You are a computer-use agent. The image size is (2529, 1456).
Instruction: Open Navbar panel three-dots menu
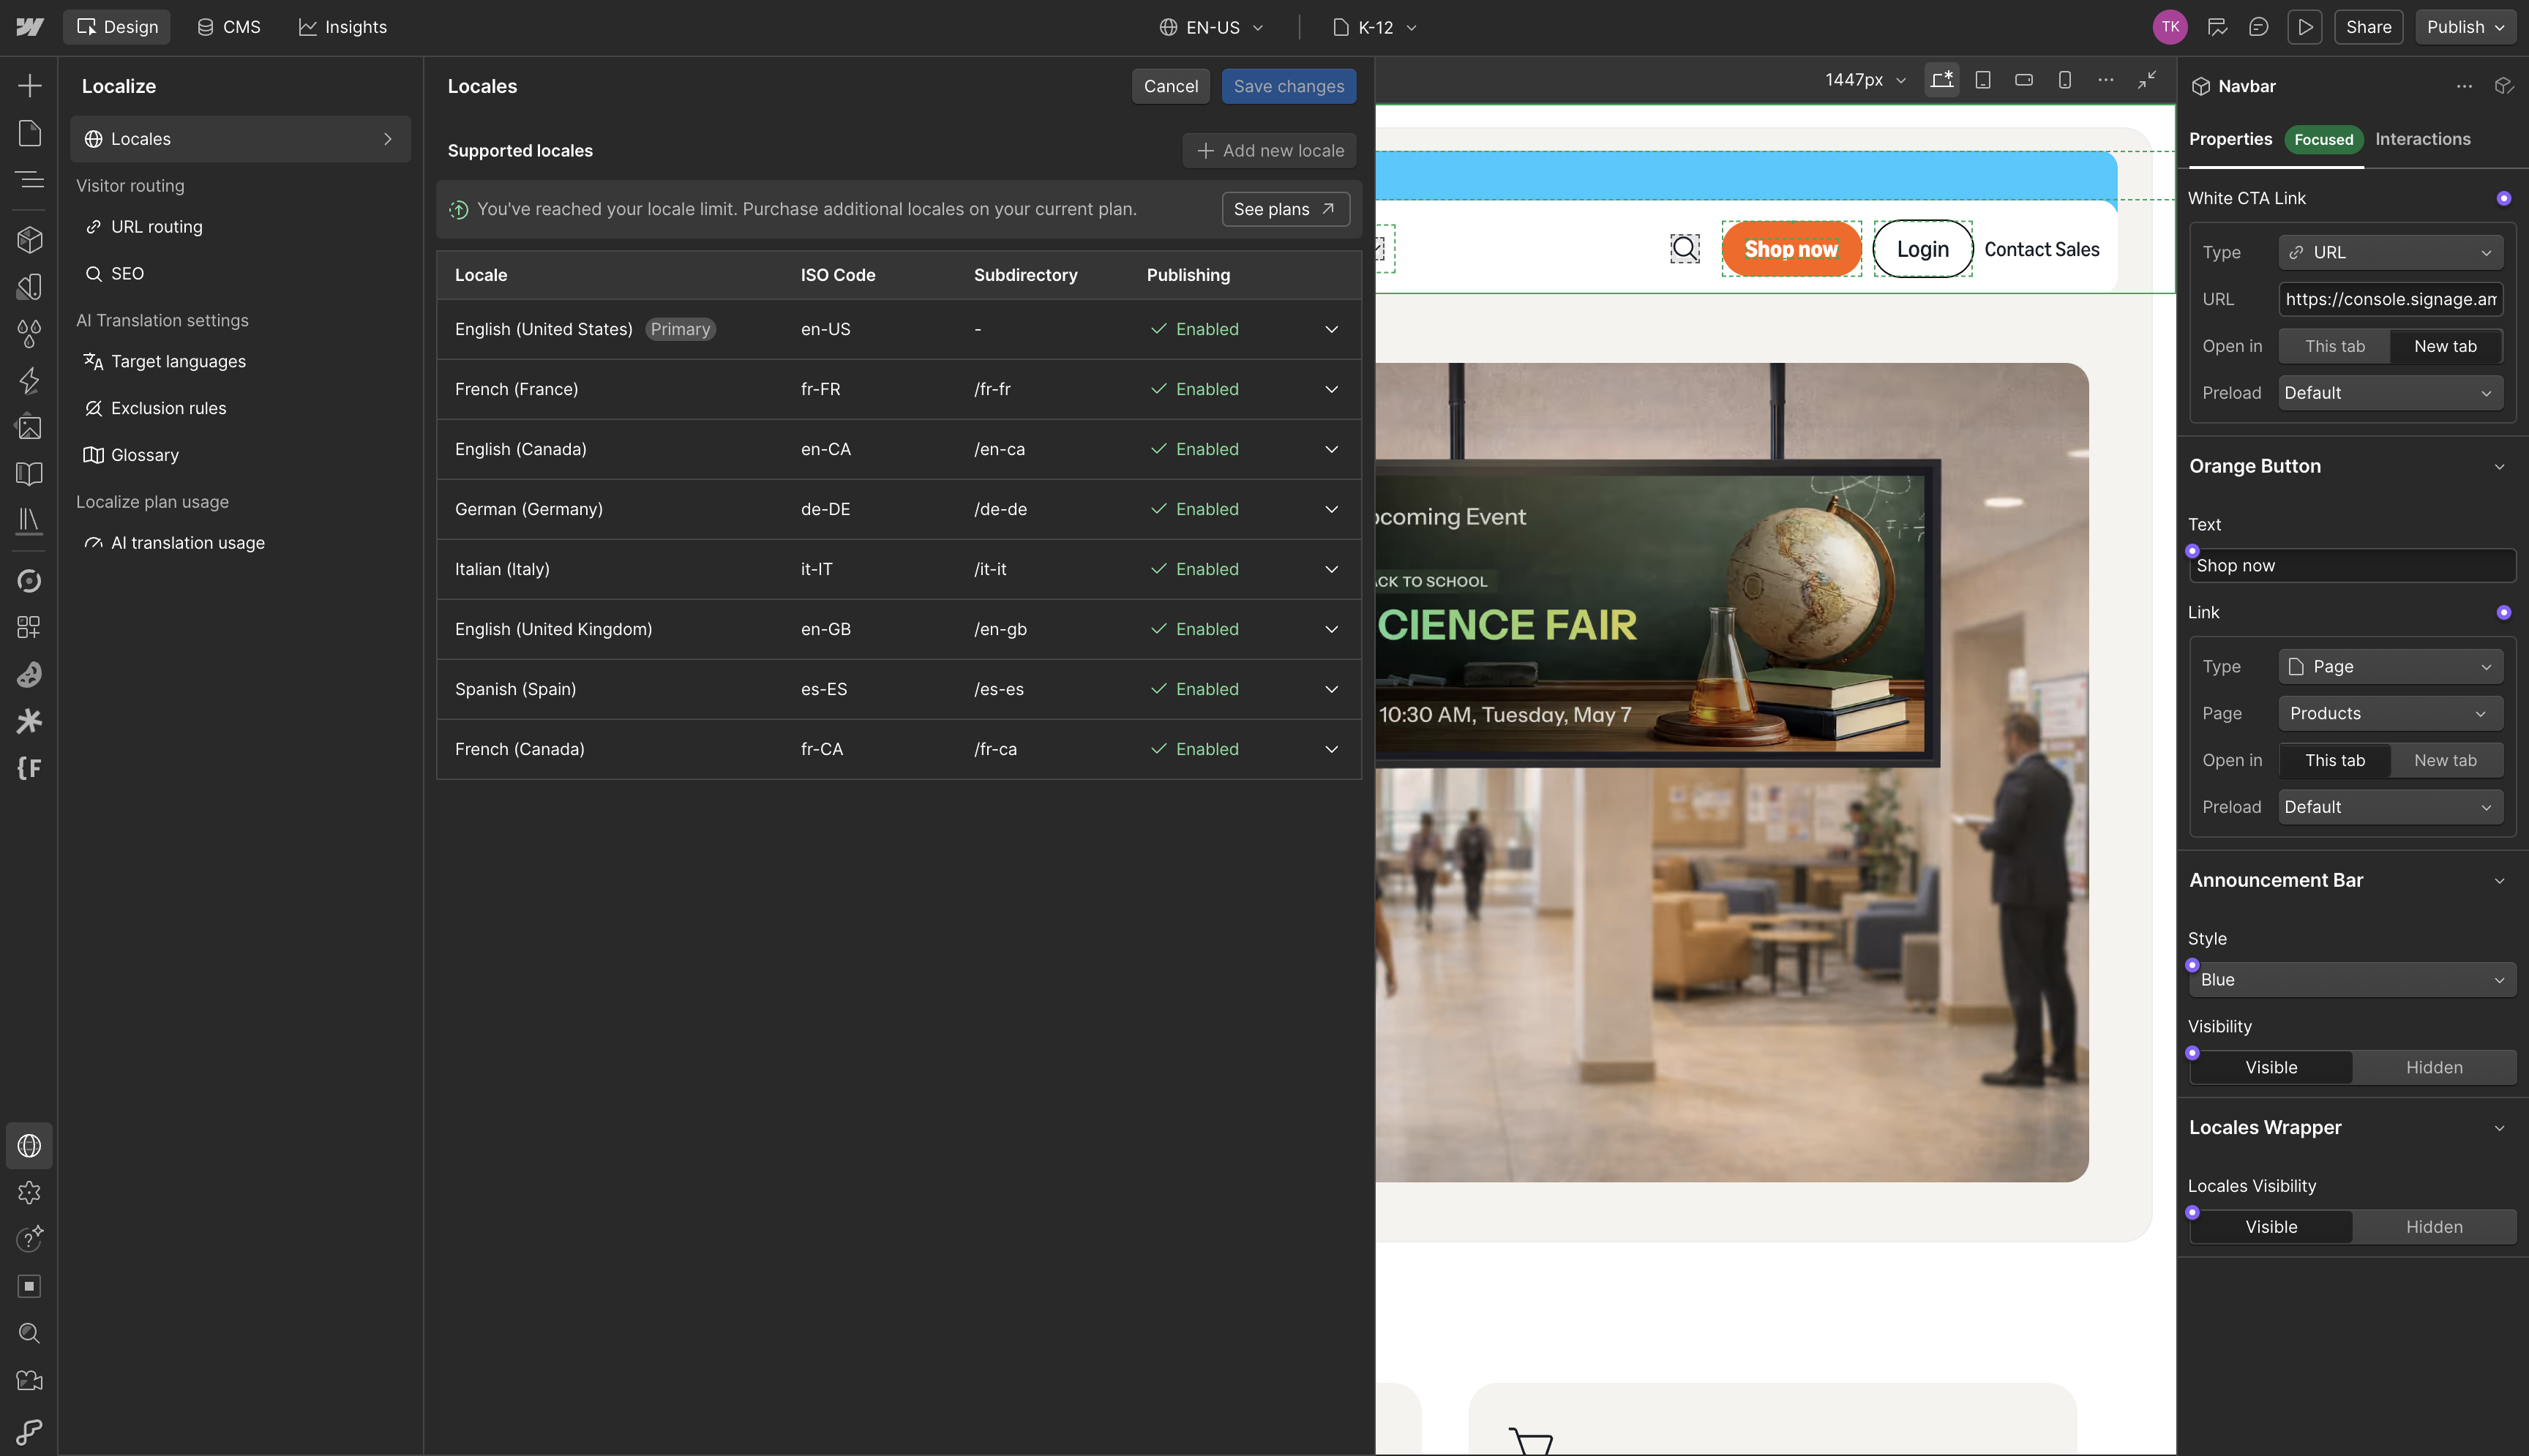2464,86
